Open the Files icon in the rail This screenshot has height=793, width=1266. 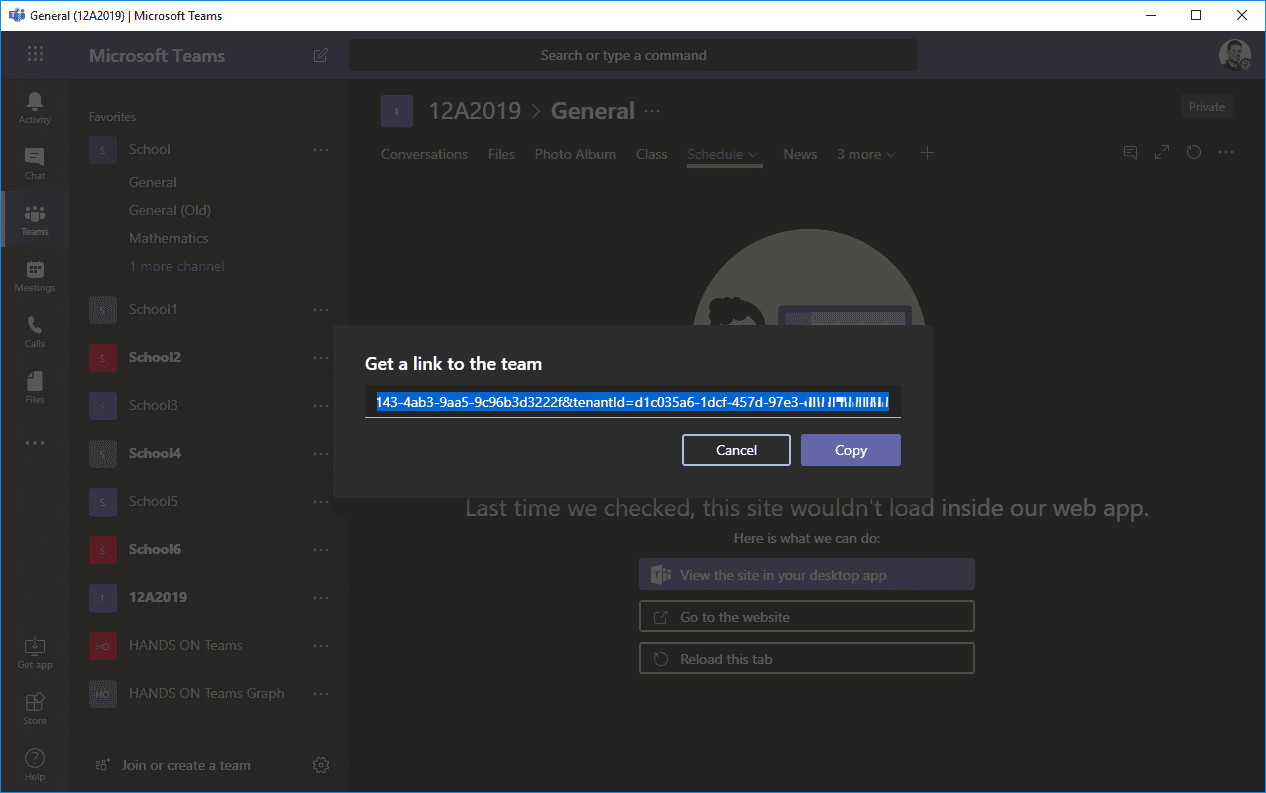(x=35, y=387)
